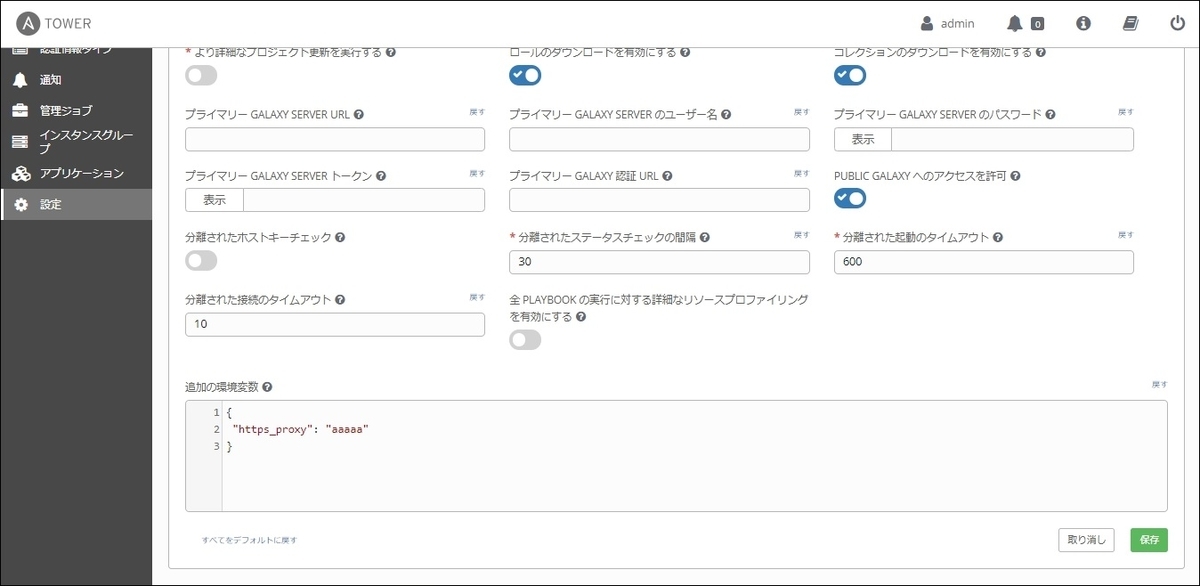Viewport: 1200px width, 586px height.
Task: Click 戻す for 追加の環境変数
Action: click(1160, 384)
